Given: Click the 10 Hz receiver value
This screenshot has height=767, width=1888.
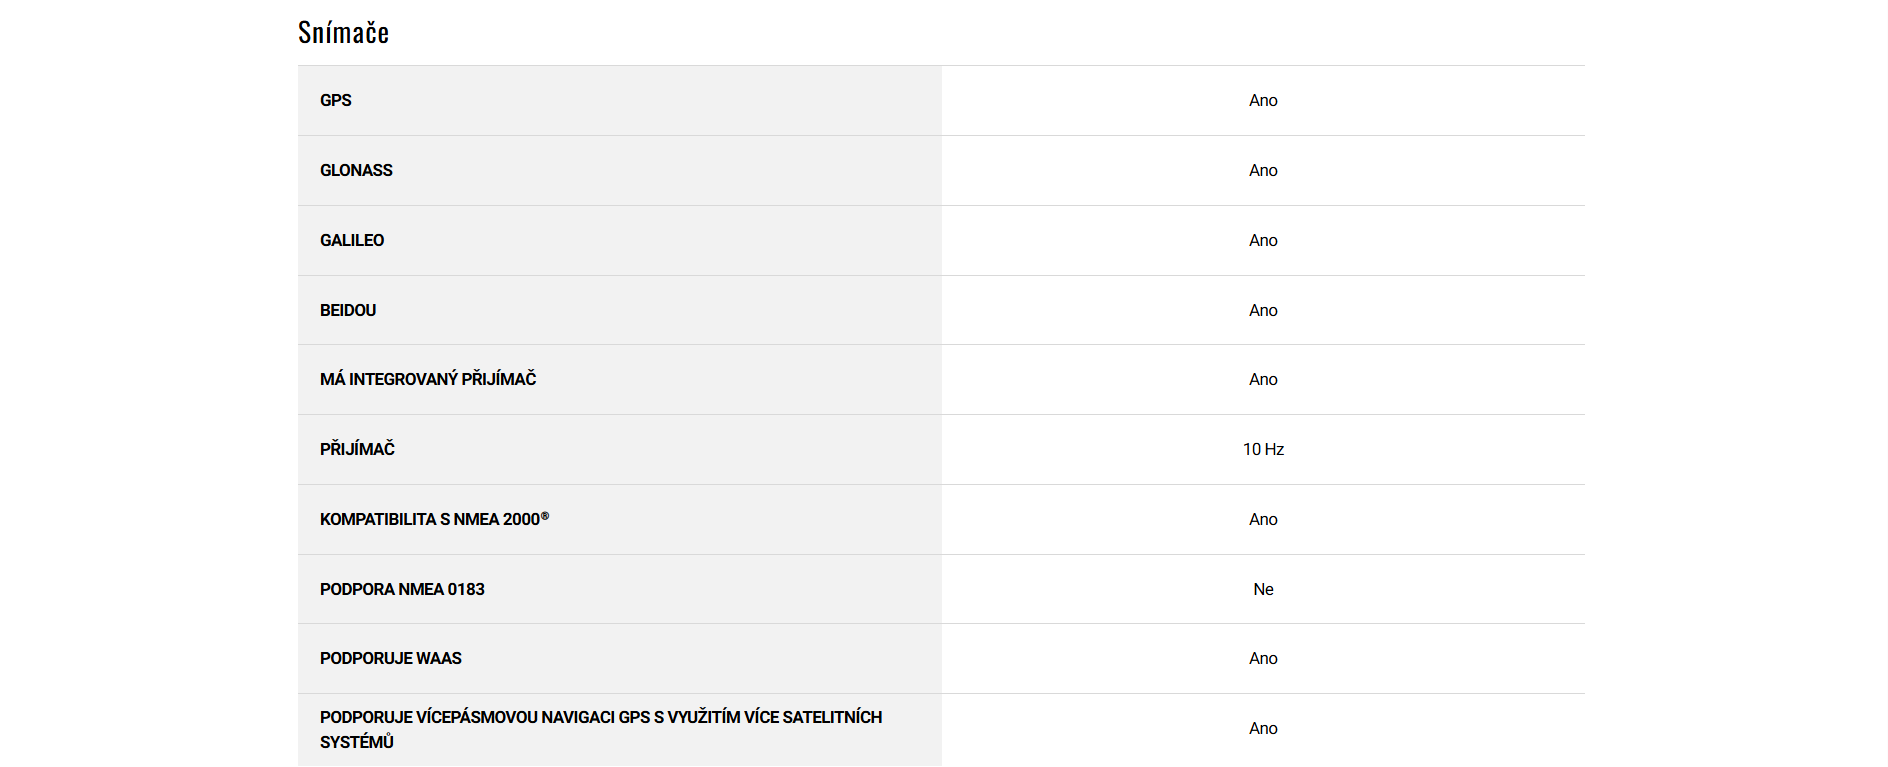Looking at the screenshot, I should pyautogui.click(x=1263, y=449).
